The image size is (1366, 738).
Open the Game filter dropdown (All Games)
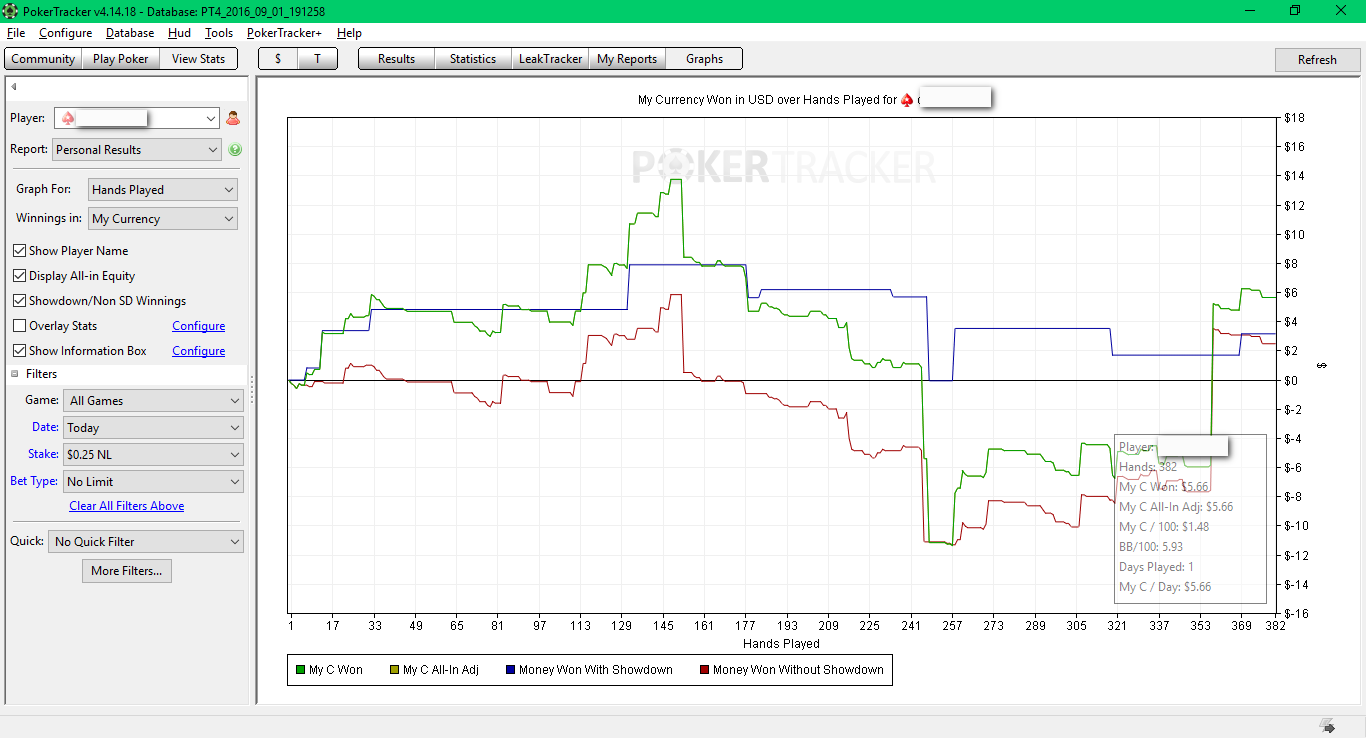click(153, 401)
